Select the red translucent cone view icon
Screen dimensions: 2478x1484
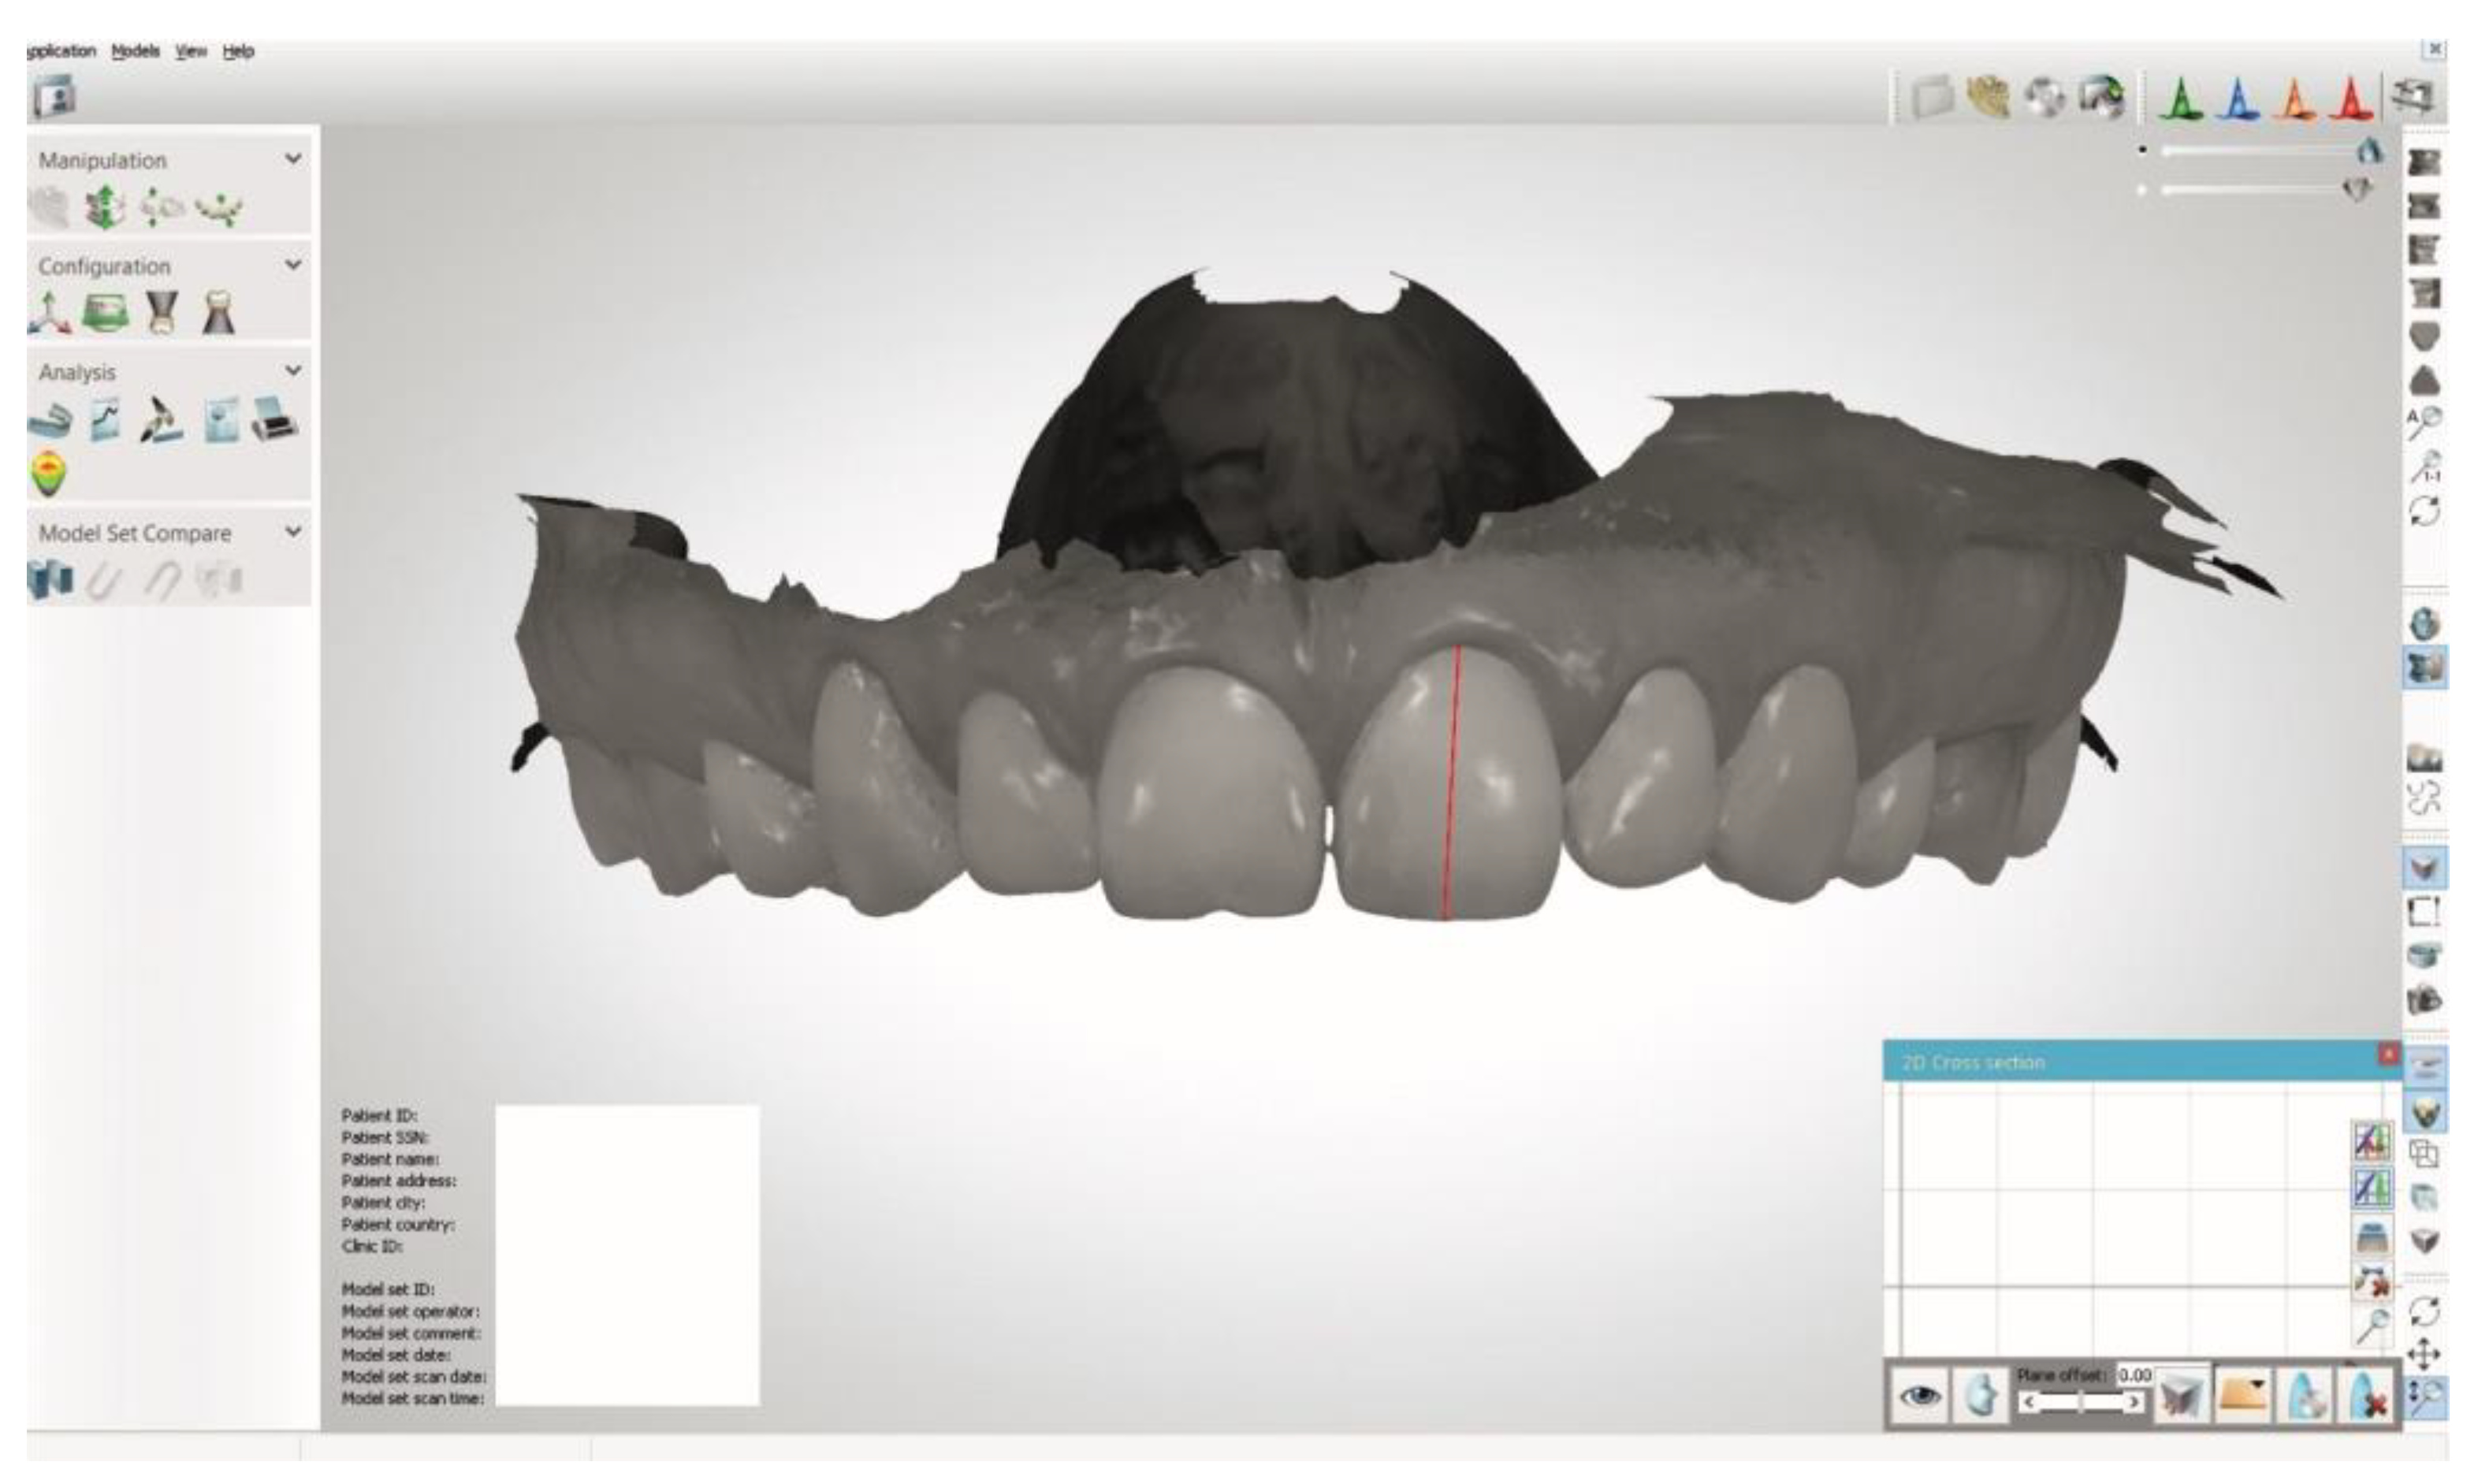click(2351, 100)
